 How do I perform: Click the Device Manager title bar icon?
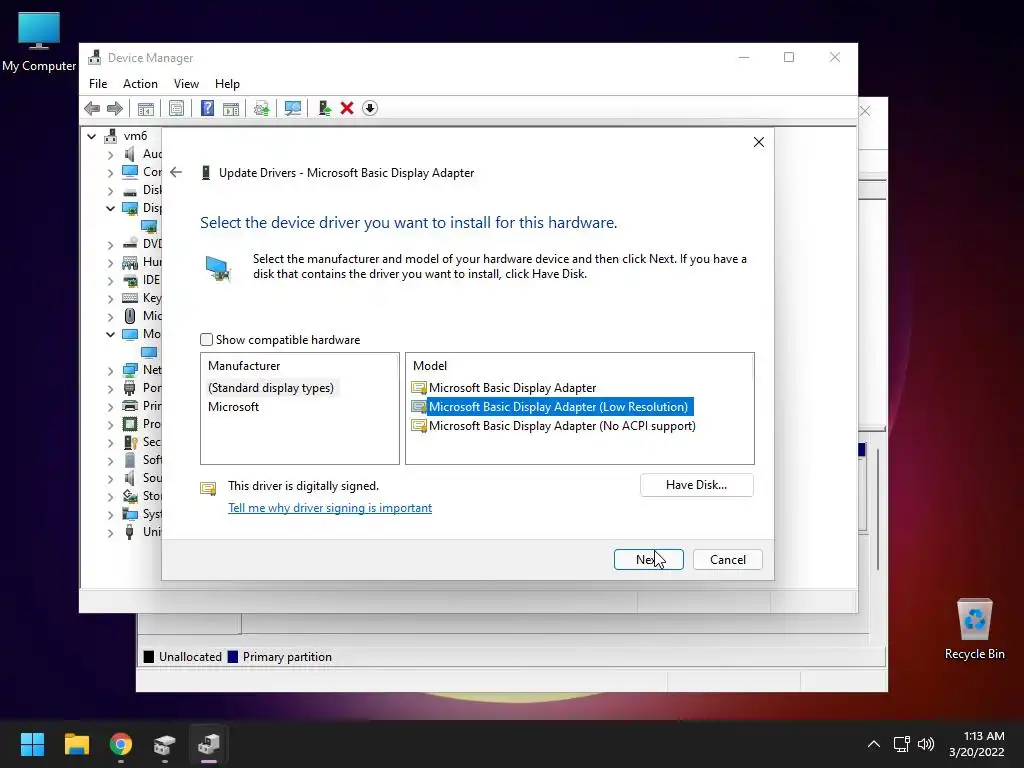tap(95, 57)
